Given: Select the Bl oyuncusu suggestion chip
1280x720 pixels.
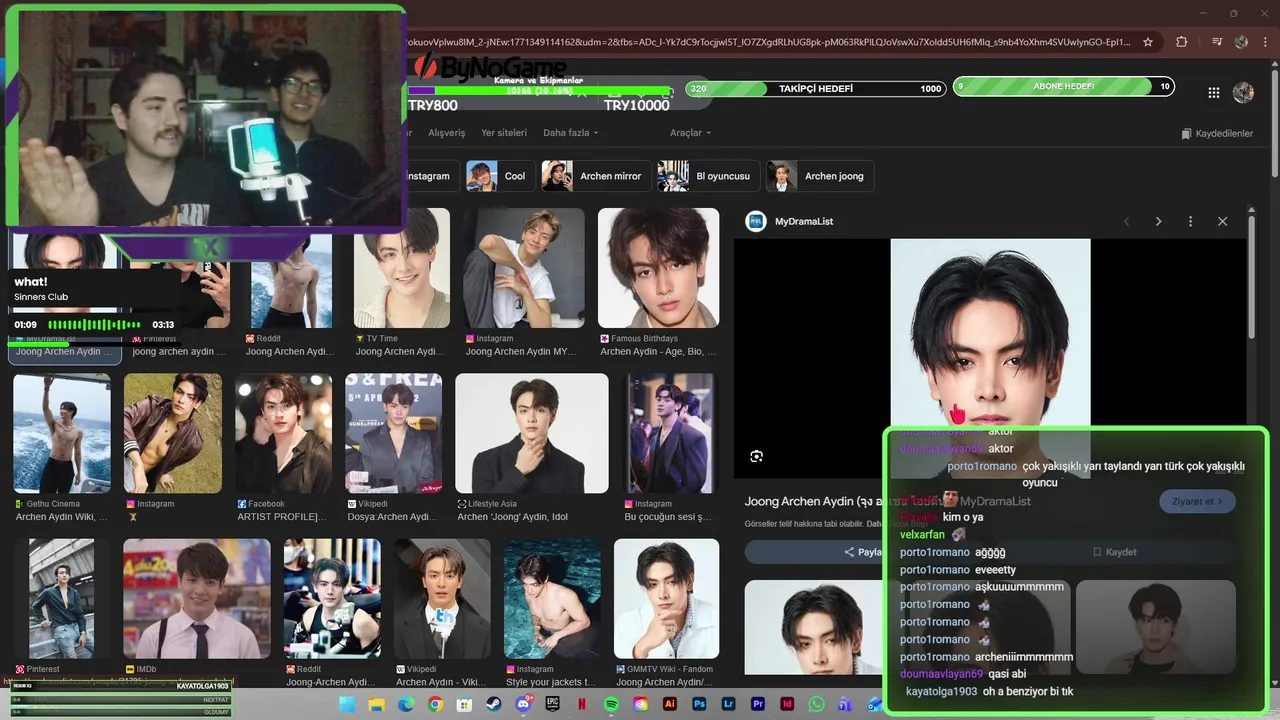Looking at the screenshot, I should tap(707, 176).
